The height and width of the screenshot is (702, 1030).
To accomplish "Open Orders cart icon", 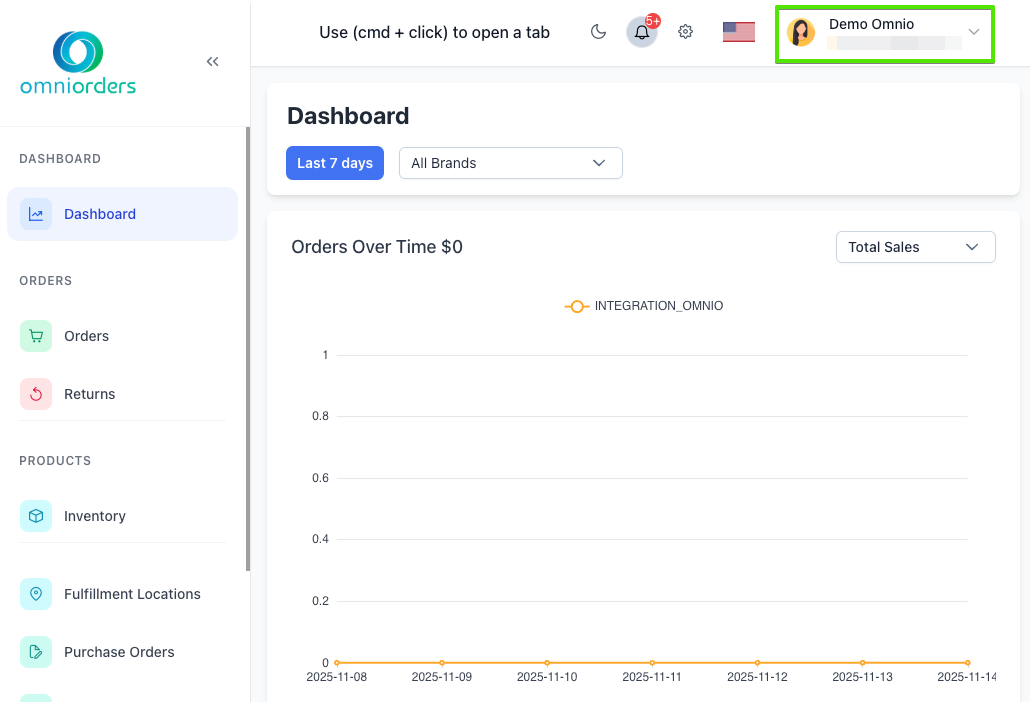I will click(x=36, y=336).
